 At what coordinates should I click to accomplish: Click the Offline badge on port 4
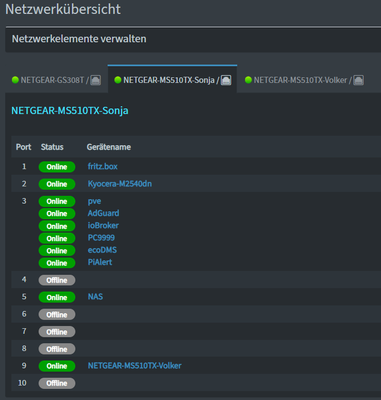pyautogui.click(x=57, y=280)
